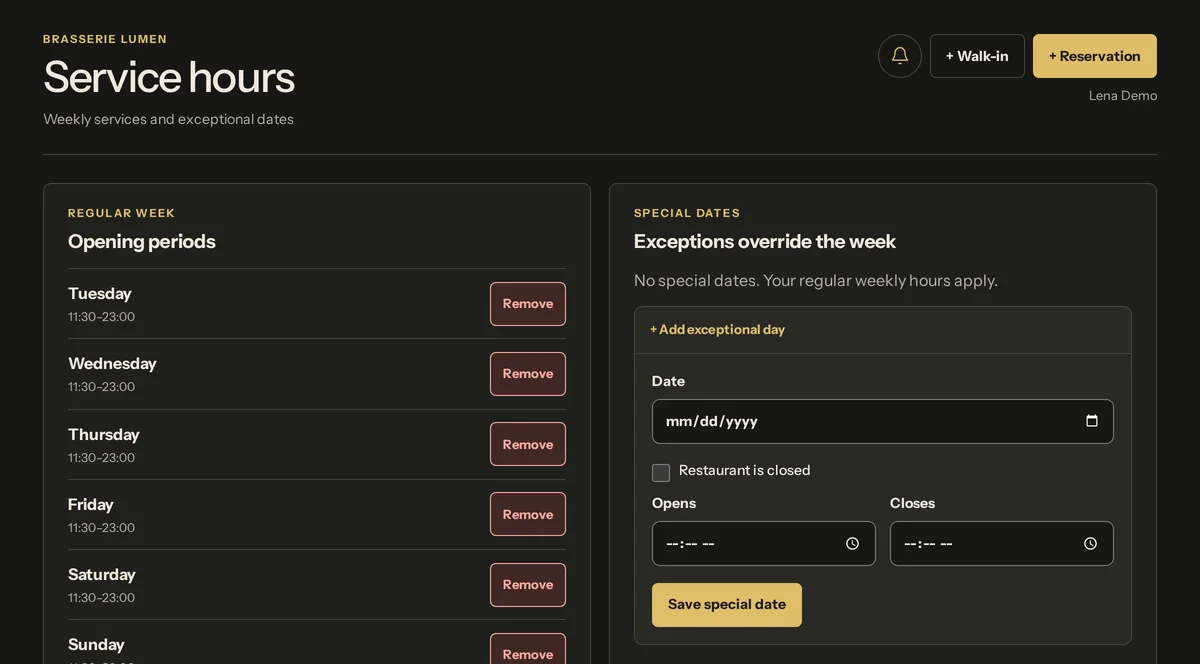Remove the Wednesday opening period

pos(528,374)
